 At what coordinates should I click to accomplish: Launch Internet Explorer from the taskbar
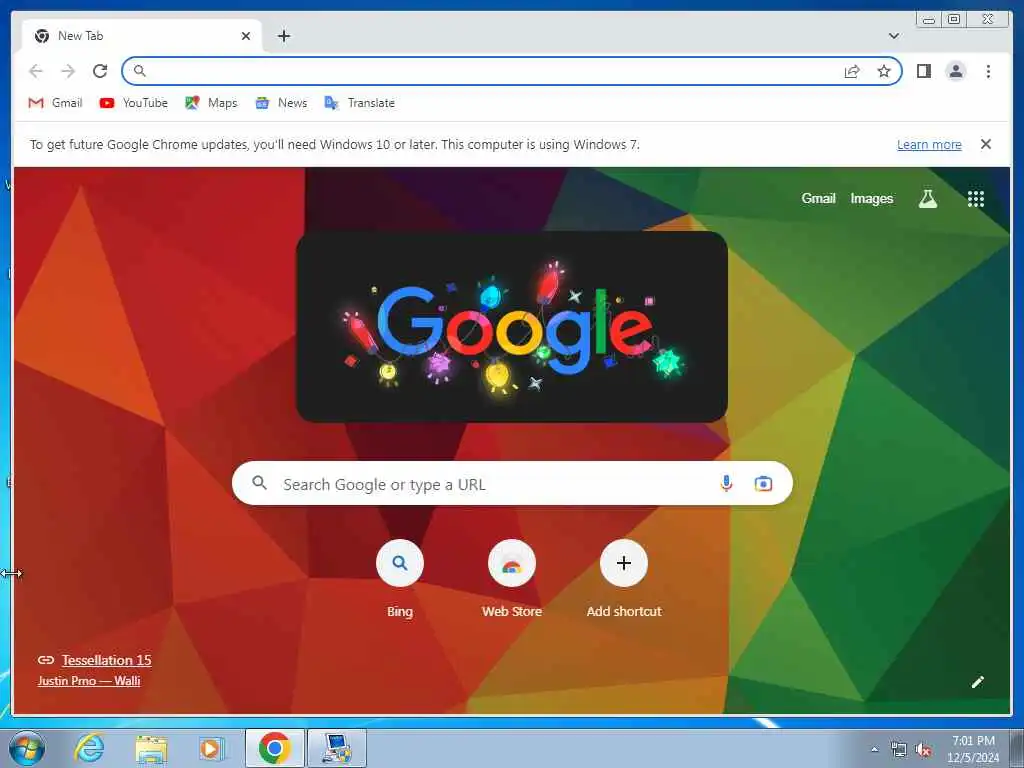coord(89,748)
